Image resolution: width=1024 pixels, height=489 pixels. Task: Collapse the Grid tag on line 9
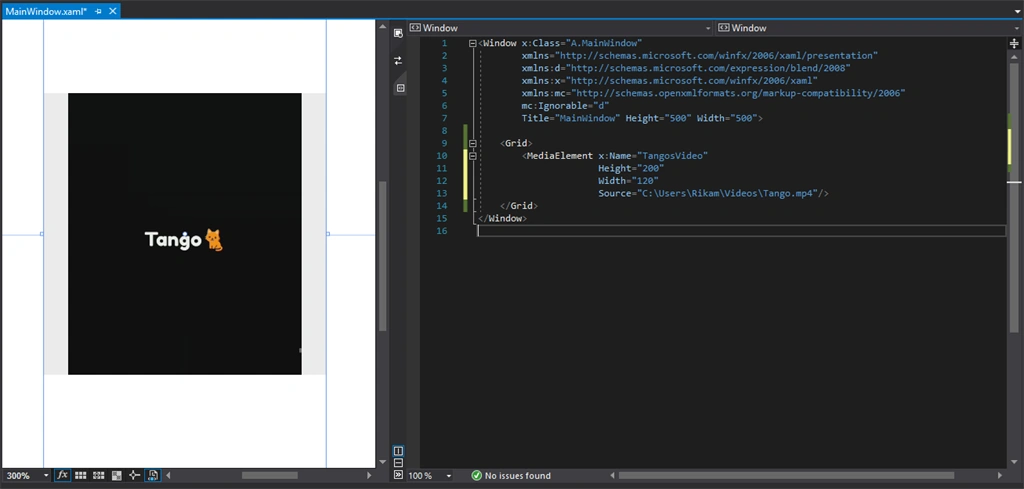click(473, 143)
